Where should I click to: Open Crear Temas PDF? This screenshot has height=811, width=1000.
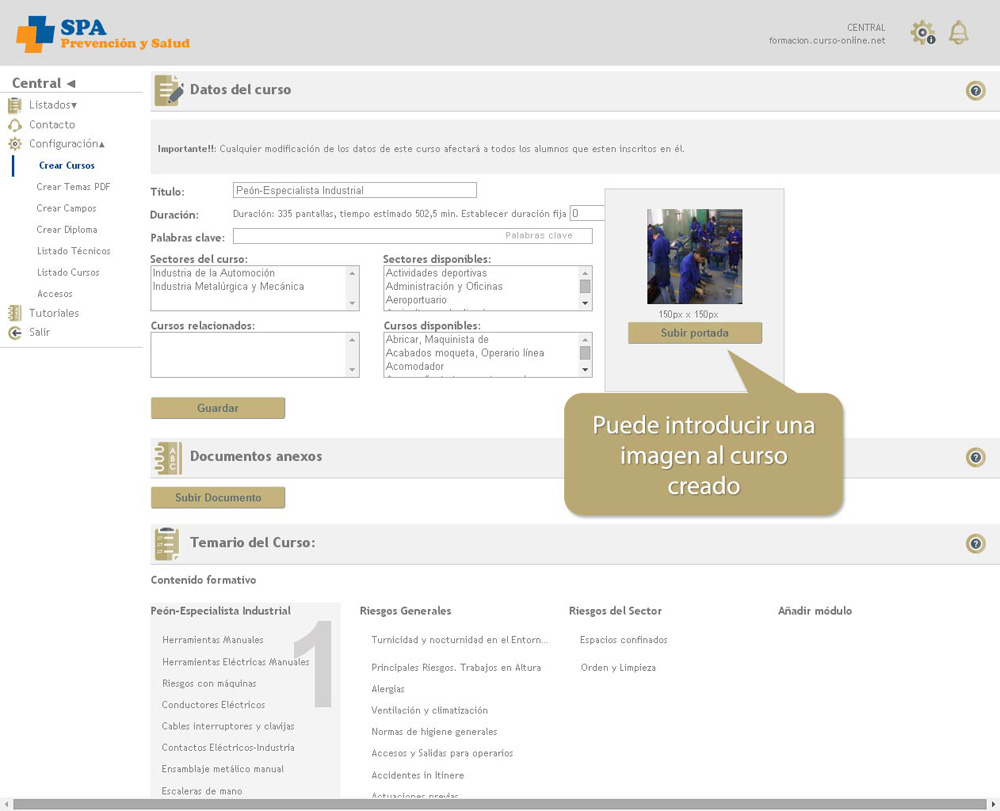click(x=73, y=187)
